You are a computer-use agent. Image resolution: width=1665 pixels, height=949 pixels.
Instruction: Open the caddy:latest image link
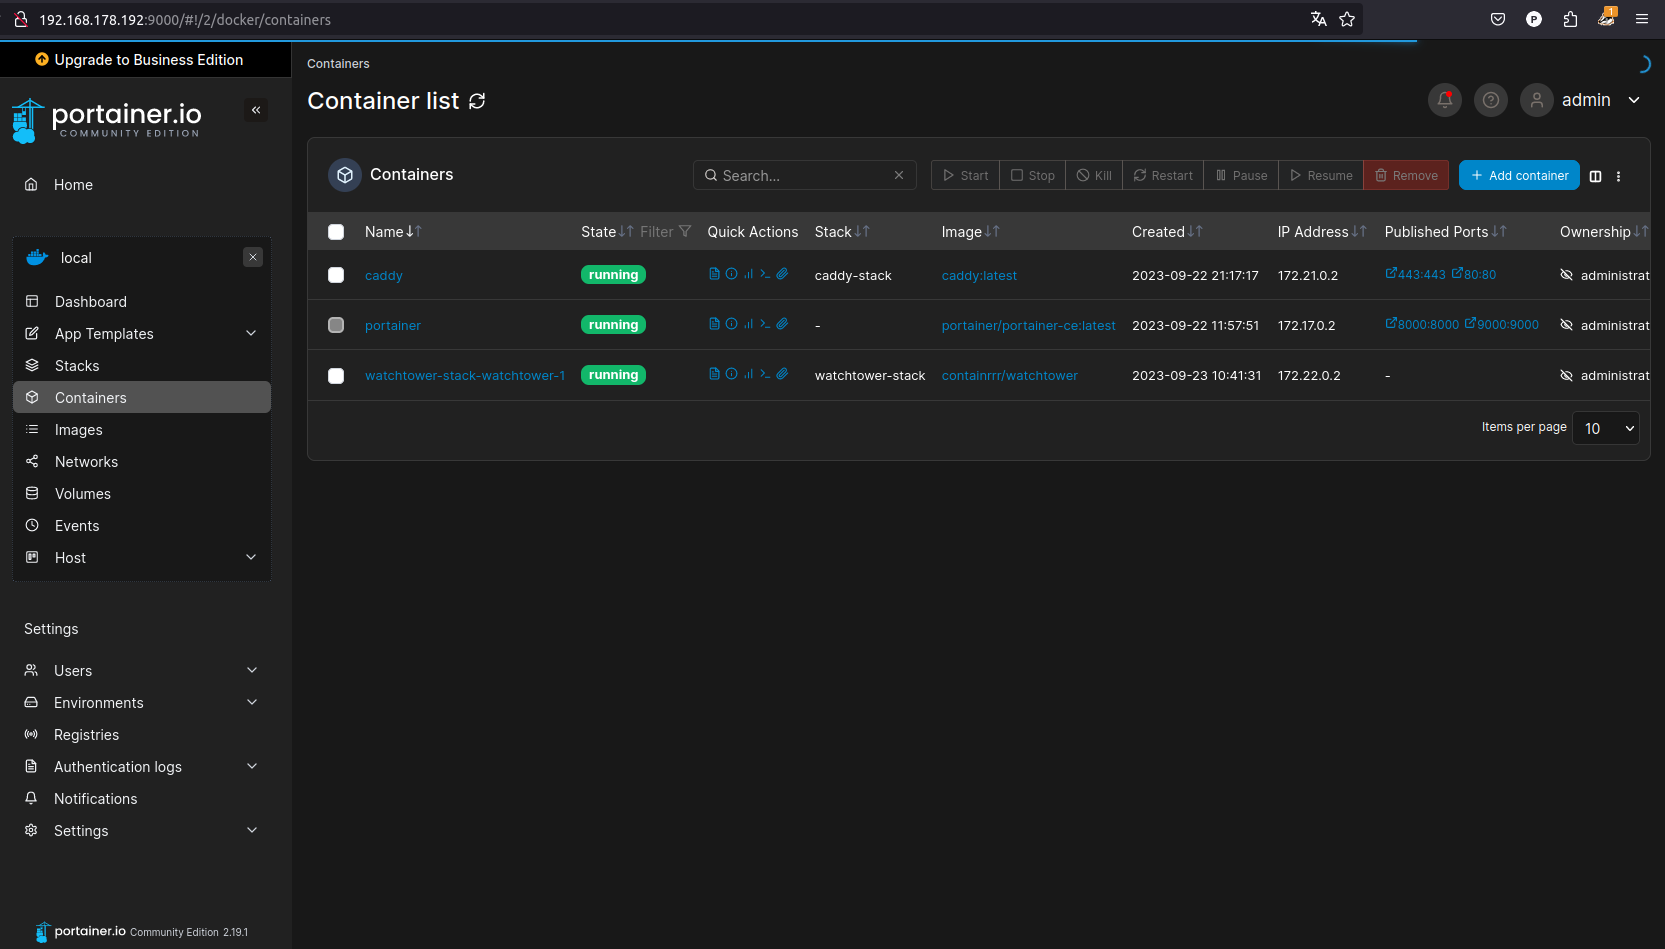click(979, 276)
